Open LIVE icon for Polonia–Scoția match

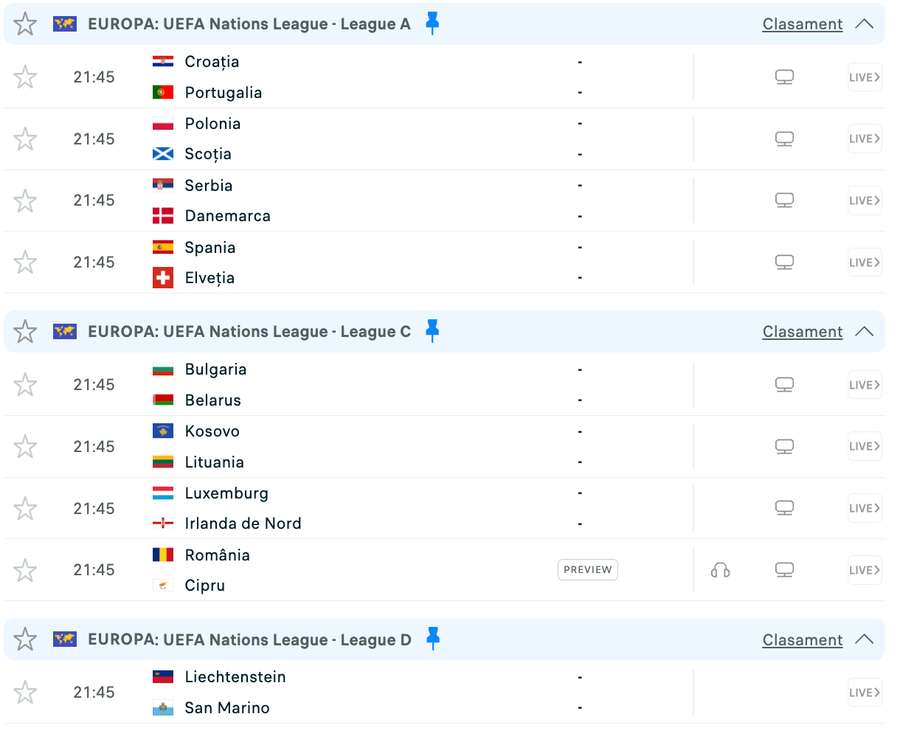864,139
